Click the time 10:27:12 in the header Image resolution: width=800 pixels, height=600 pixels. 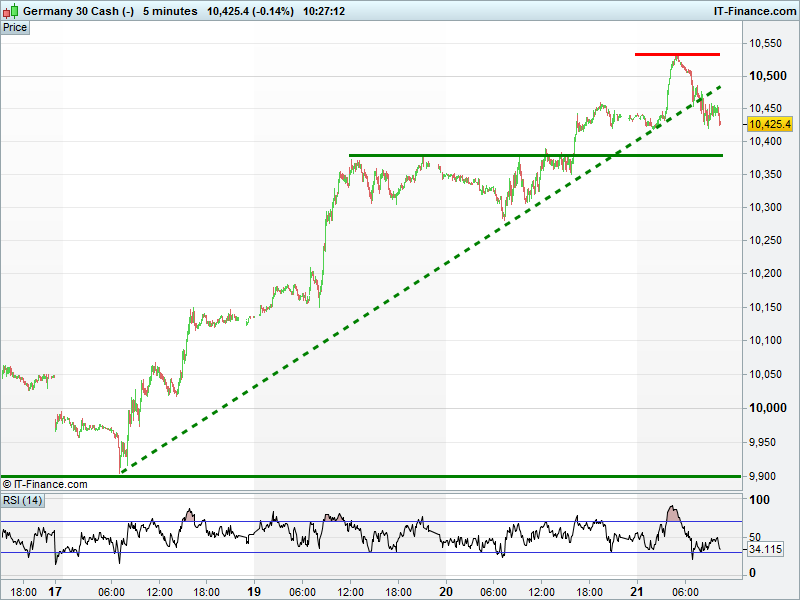pyautogui.click(x=324, y=11)
